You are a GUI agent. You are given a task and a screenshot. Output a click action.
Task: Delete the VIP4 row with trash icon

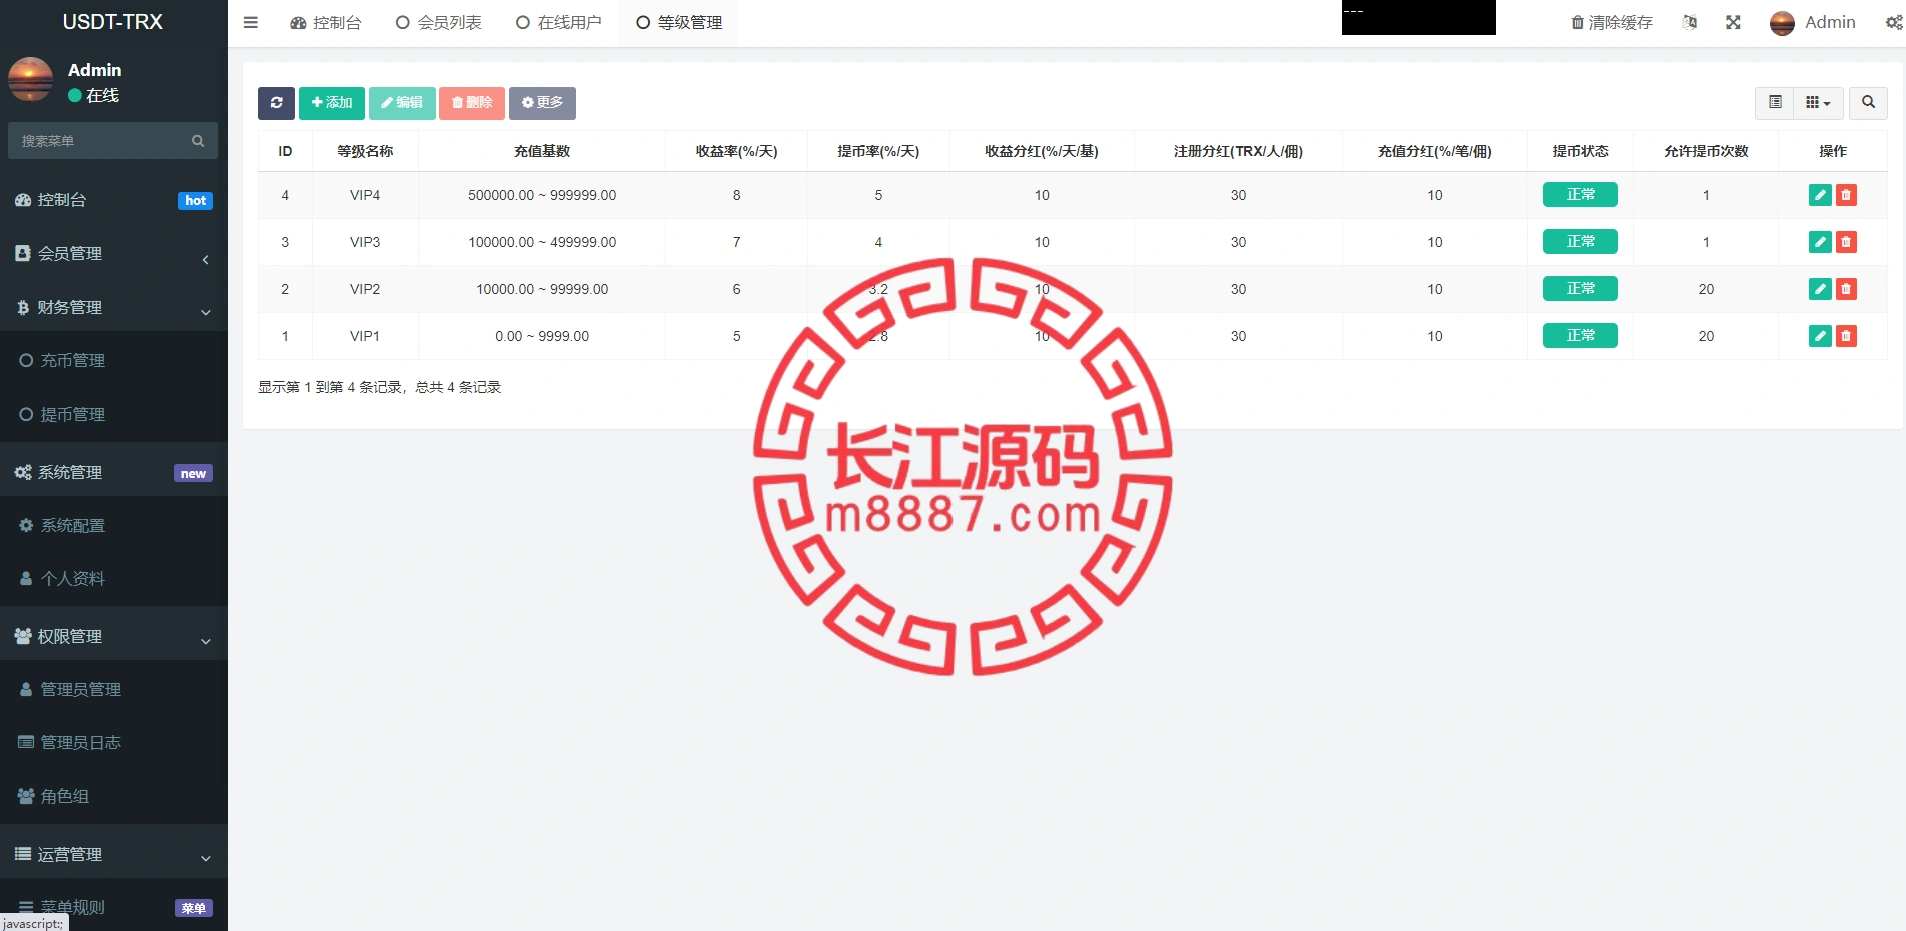(1846, 195)
